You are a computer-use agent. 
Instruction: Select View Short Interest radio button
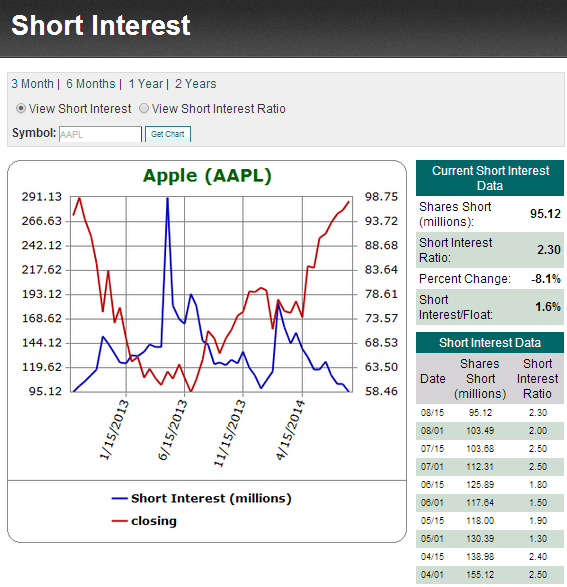coord(21,109)
